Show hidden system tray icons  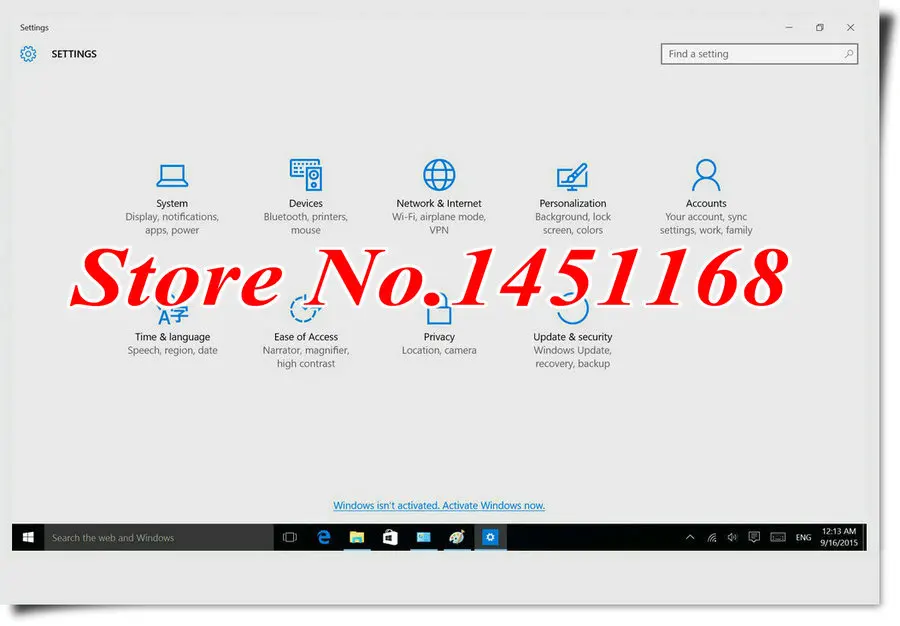point(690,538)
